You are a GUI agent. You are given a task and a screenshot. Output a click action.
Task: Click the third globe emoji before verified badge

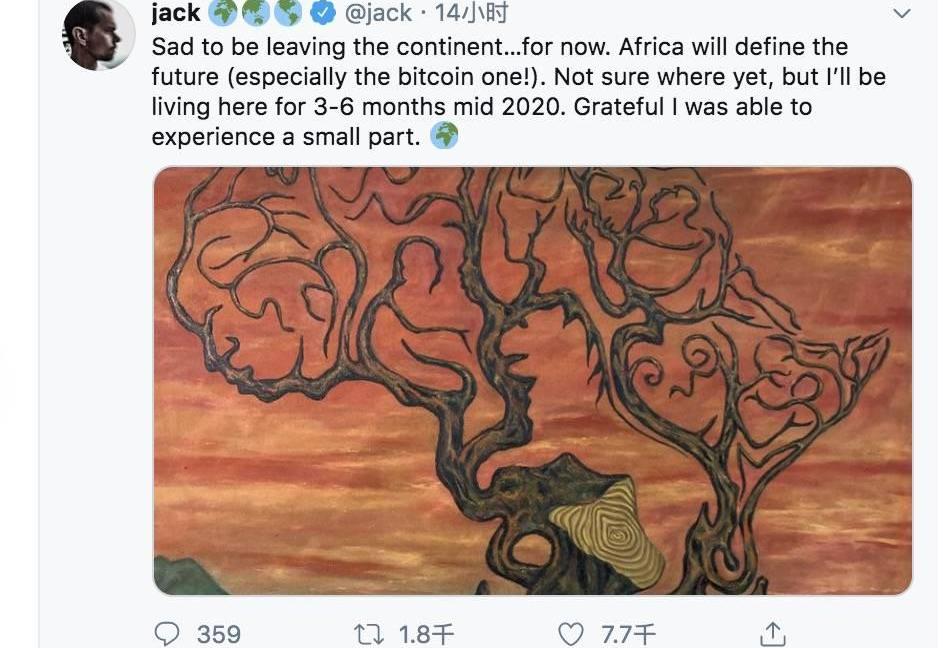[289, 13]
